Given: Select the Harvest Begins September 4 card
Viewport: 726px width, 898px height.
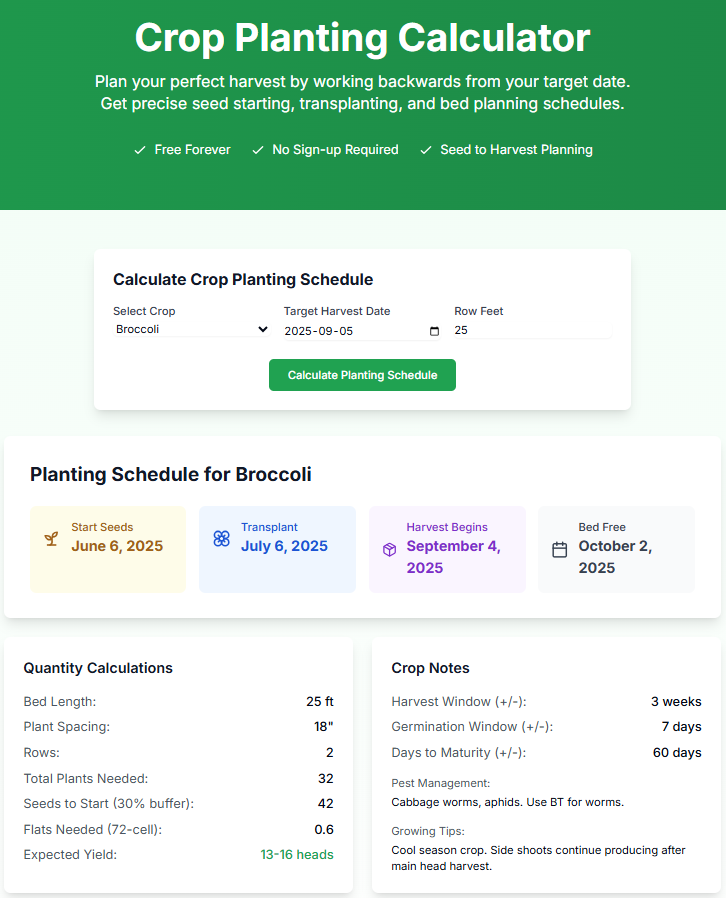Looking at the screenshot, I should point(447,549).
